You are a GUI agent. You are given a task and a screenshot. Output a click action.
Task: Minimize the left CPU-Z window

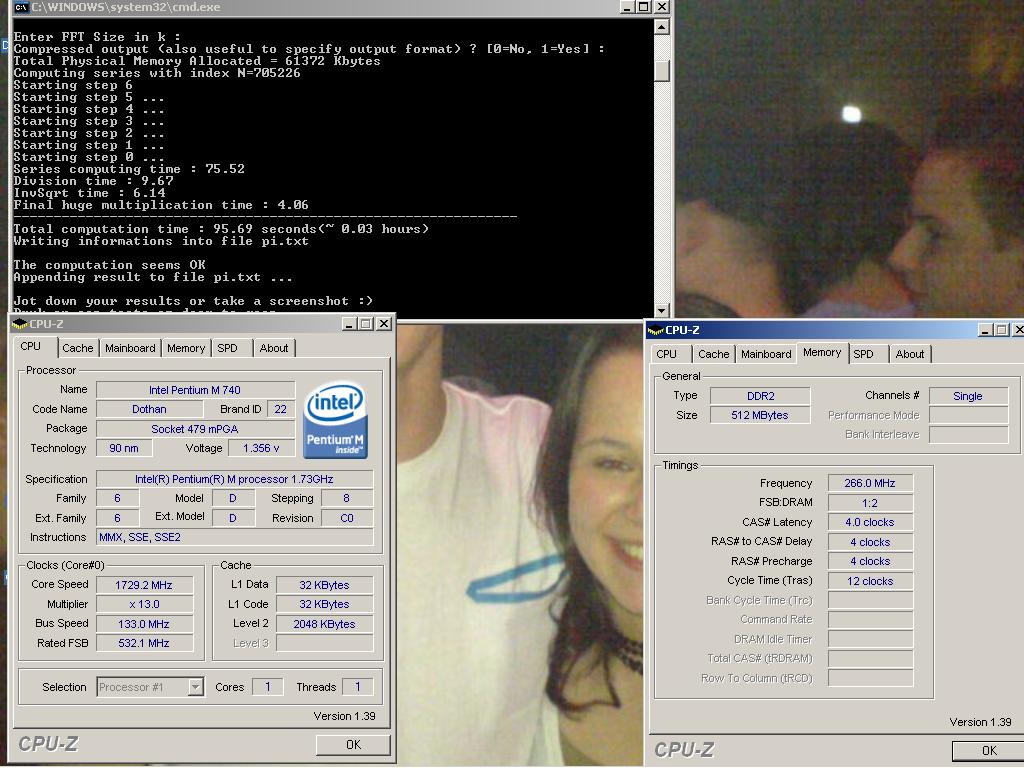(x=349, y=324)
